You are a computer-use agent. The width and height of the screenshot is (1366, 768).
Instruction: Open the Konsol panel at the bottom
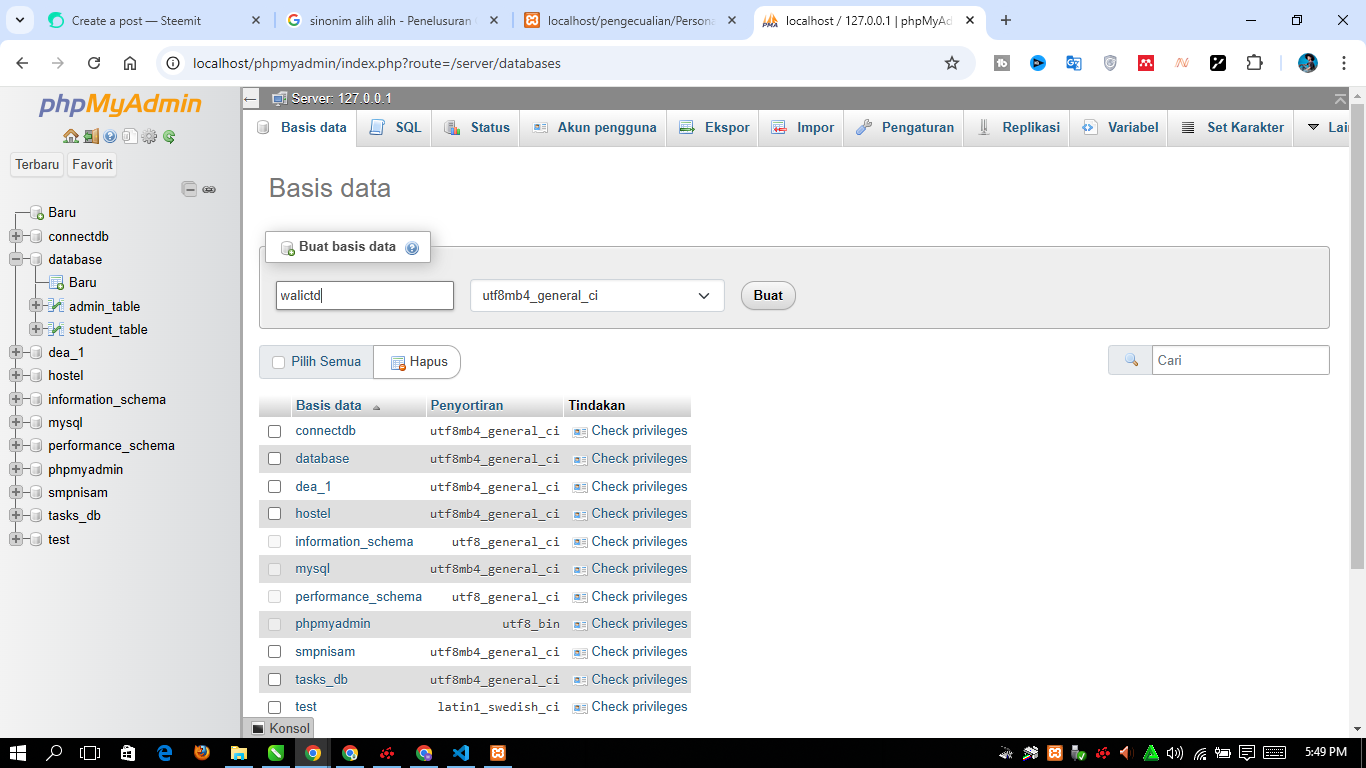click(x=281, y=729)
